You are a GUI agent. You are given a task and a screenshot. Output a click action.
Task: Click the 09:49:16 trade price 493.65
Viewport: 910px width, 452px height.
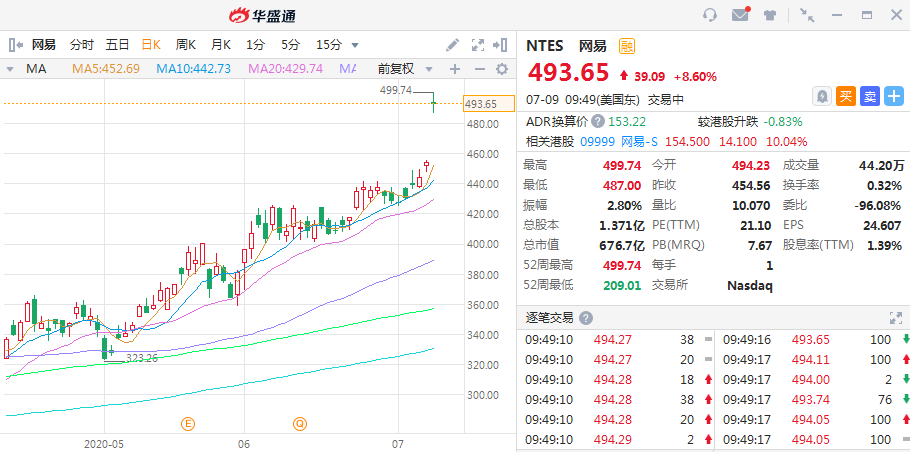pyautogui.click(x=811, y=340)
